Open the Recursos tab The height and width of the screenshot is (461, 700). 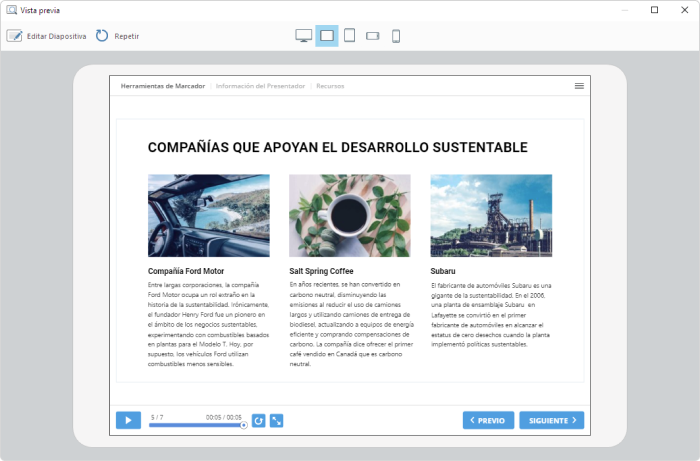pos(330,86)
